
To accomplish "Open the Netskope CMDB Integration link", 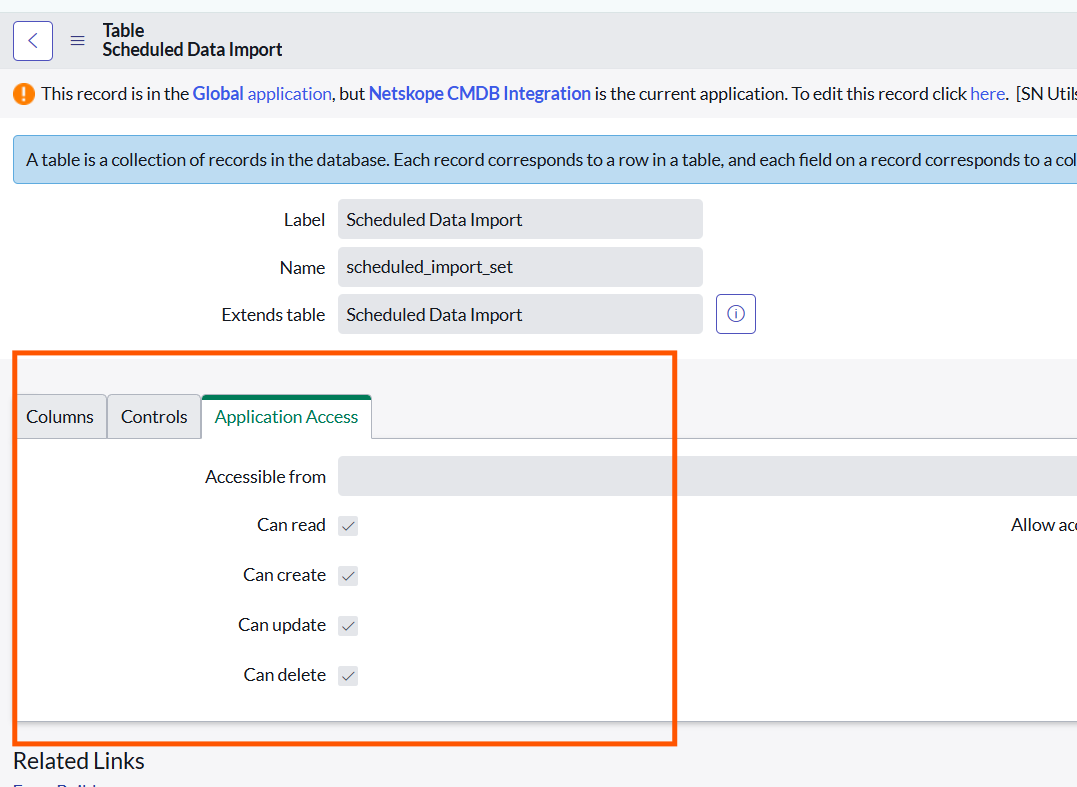I will (x=479, y=93).
